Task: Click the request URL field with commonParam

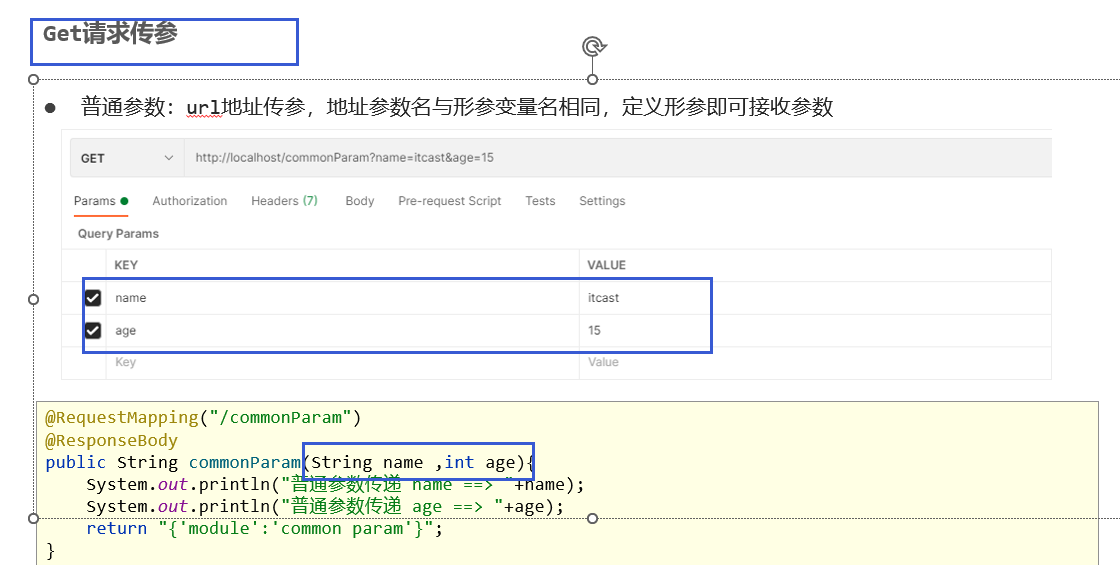Action: pyautogui.click(x=618, y=158)
